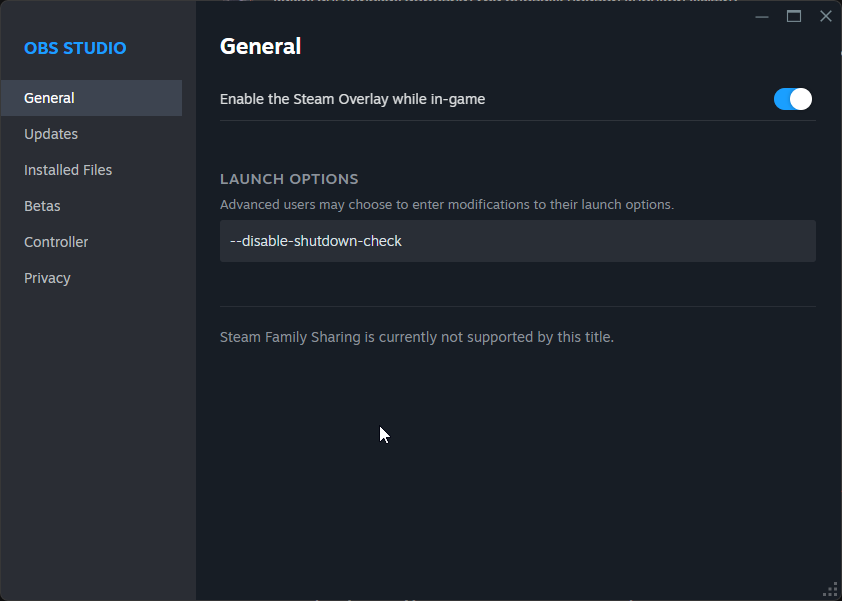Focus the launch options text field
The image size is (842, 601).
tap(517, 241)
